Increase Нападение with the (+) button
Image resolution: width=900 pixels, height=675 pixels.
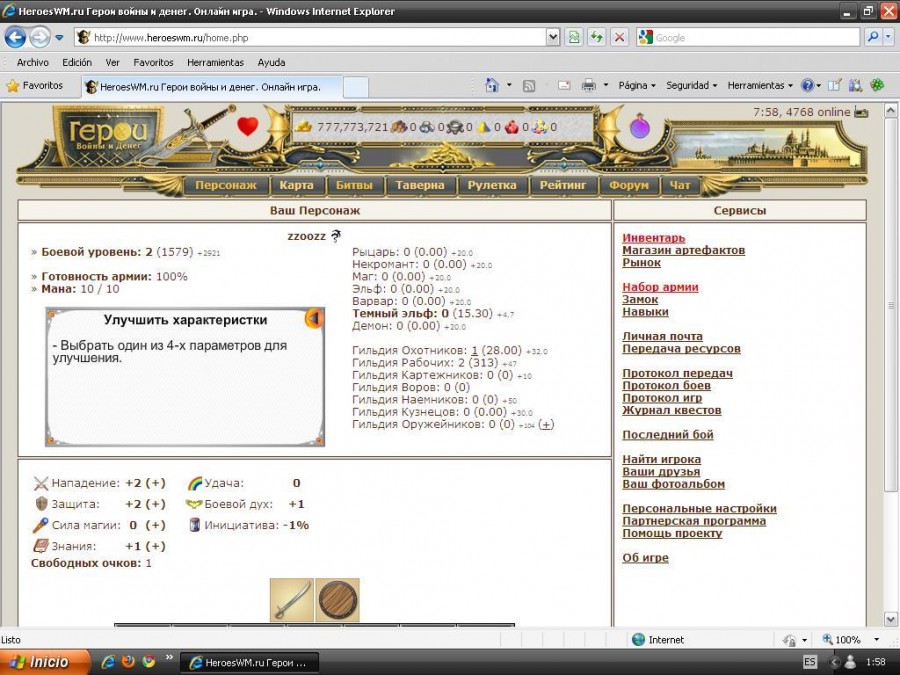point(155,483)
